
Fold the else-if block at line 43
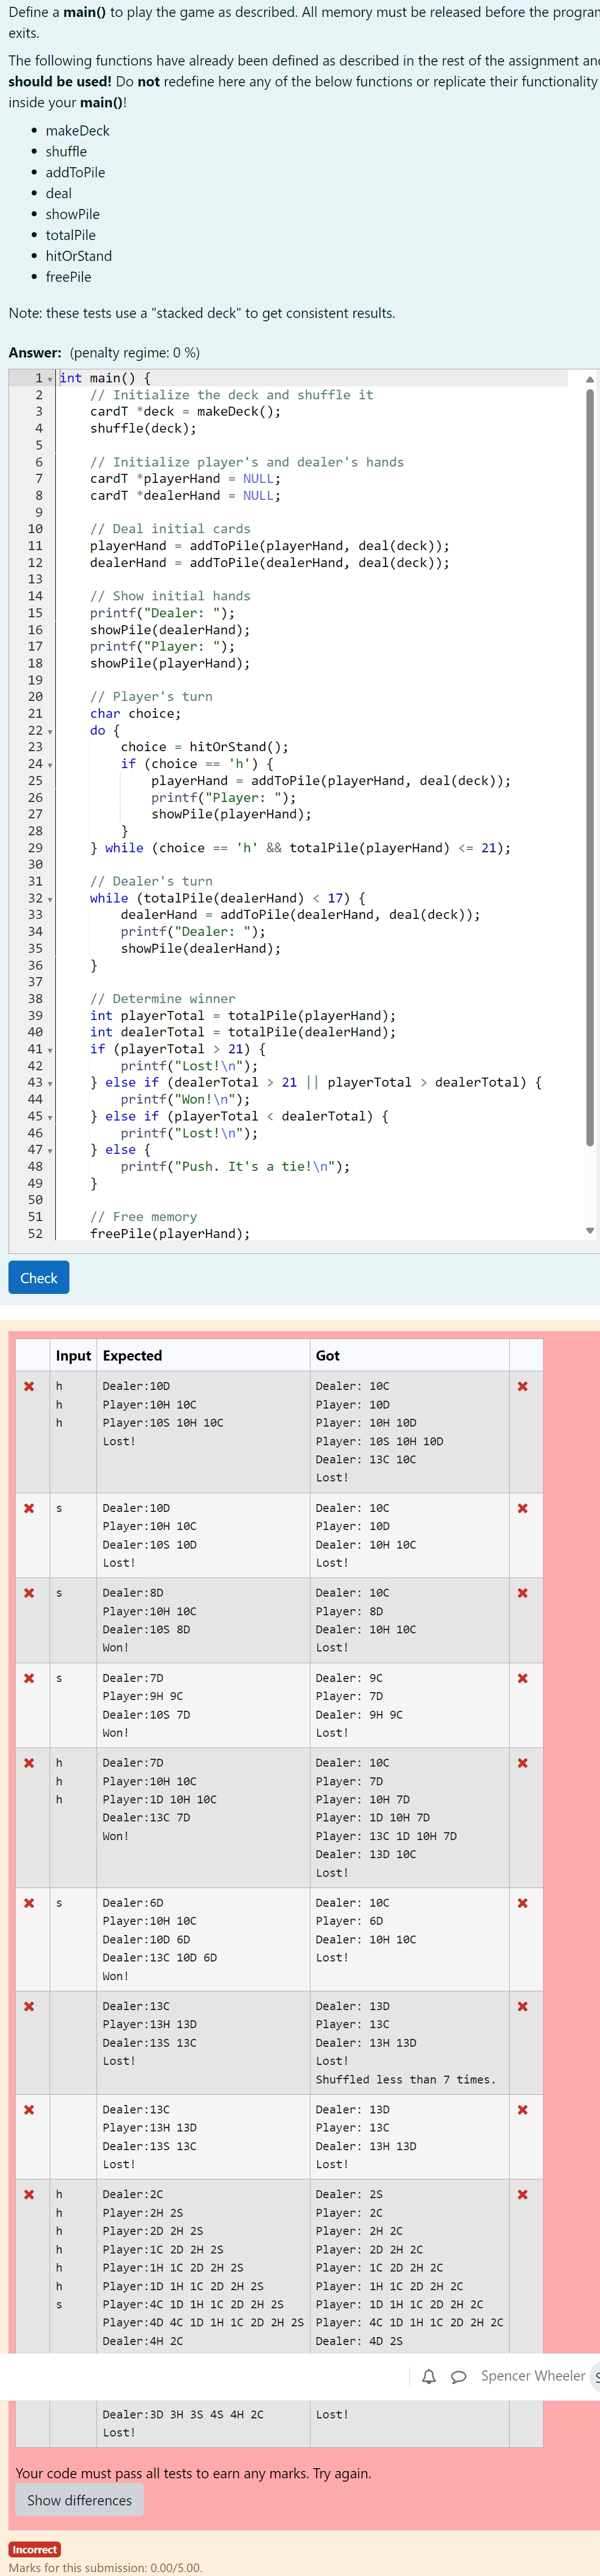click(x=50, y=1083)
